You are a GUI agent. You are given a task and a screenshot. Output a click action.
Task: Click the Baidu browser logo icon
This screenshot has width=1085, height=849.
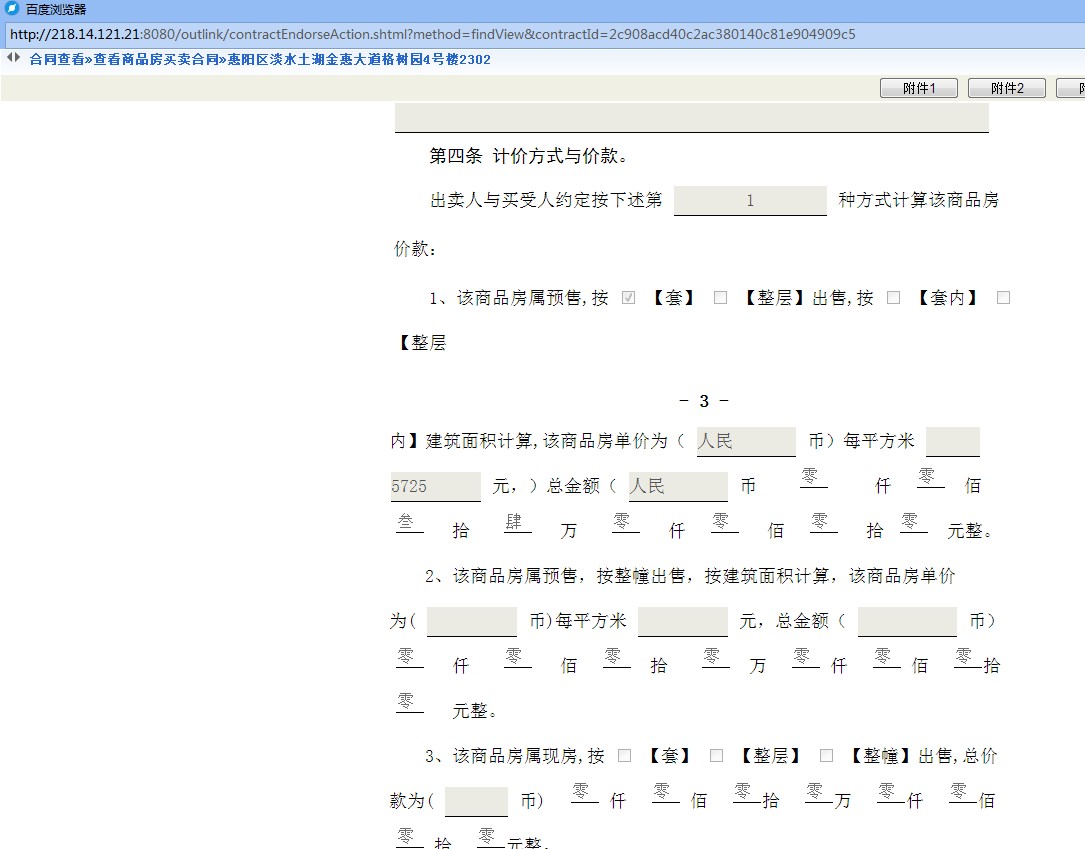12,9
